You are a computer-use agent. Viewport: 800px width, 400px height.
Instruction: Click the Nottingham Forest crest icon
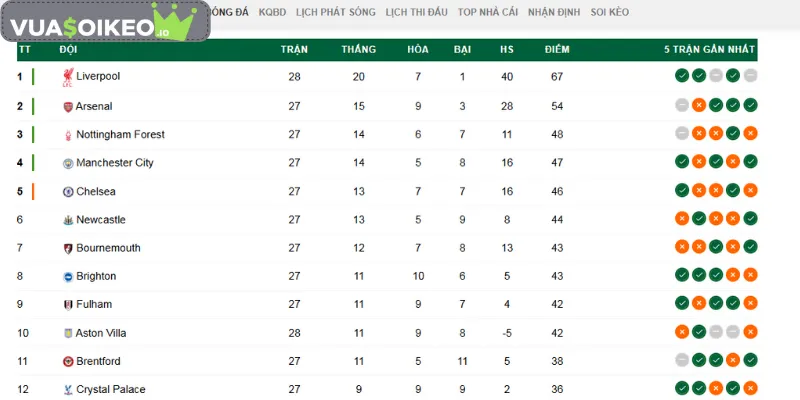tap(68, 135)
